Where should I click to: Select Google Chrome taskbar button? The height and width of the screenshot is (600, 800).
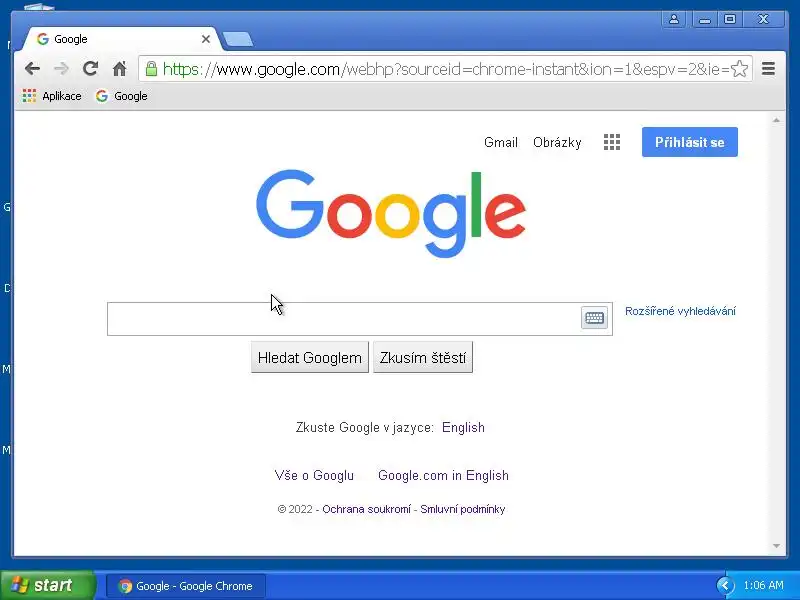(x=186, y=586)
